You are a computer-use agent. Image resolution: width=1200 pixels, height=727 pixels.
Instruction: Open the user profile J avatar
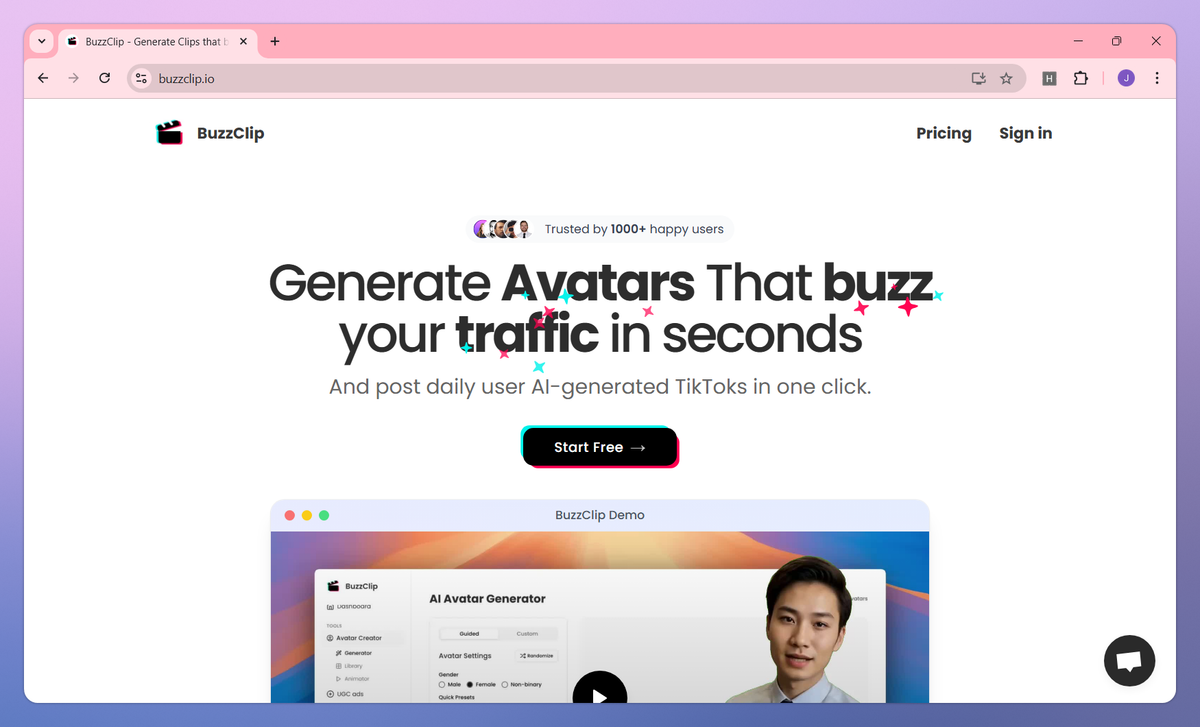point(1126,78)
